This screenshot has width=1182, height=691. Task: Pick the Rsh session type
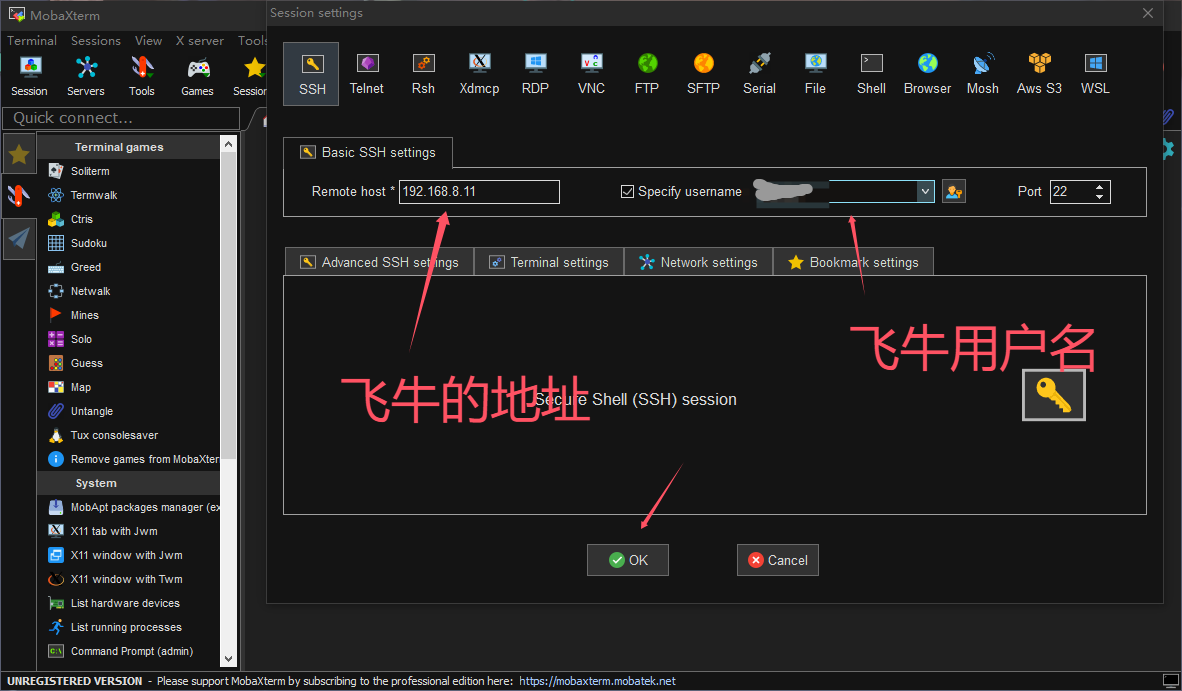[x=423, y=74]
